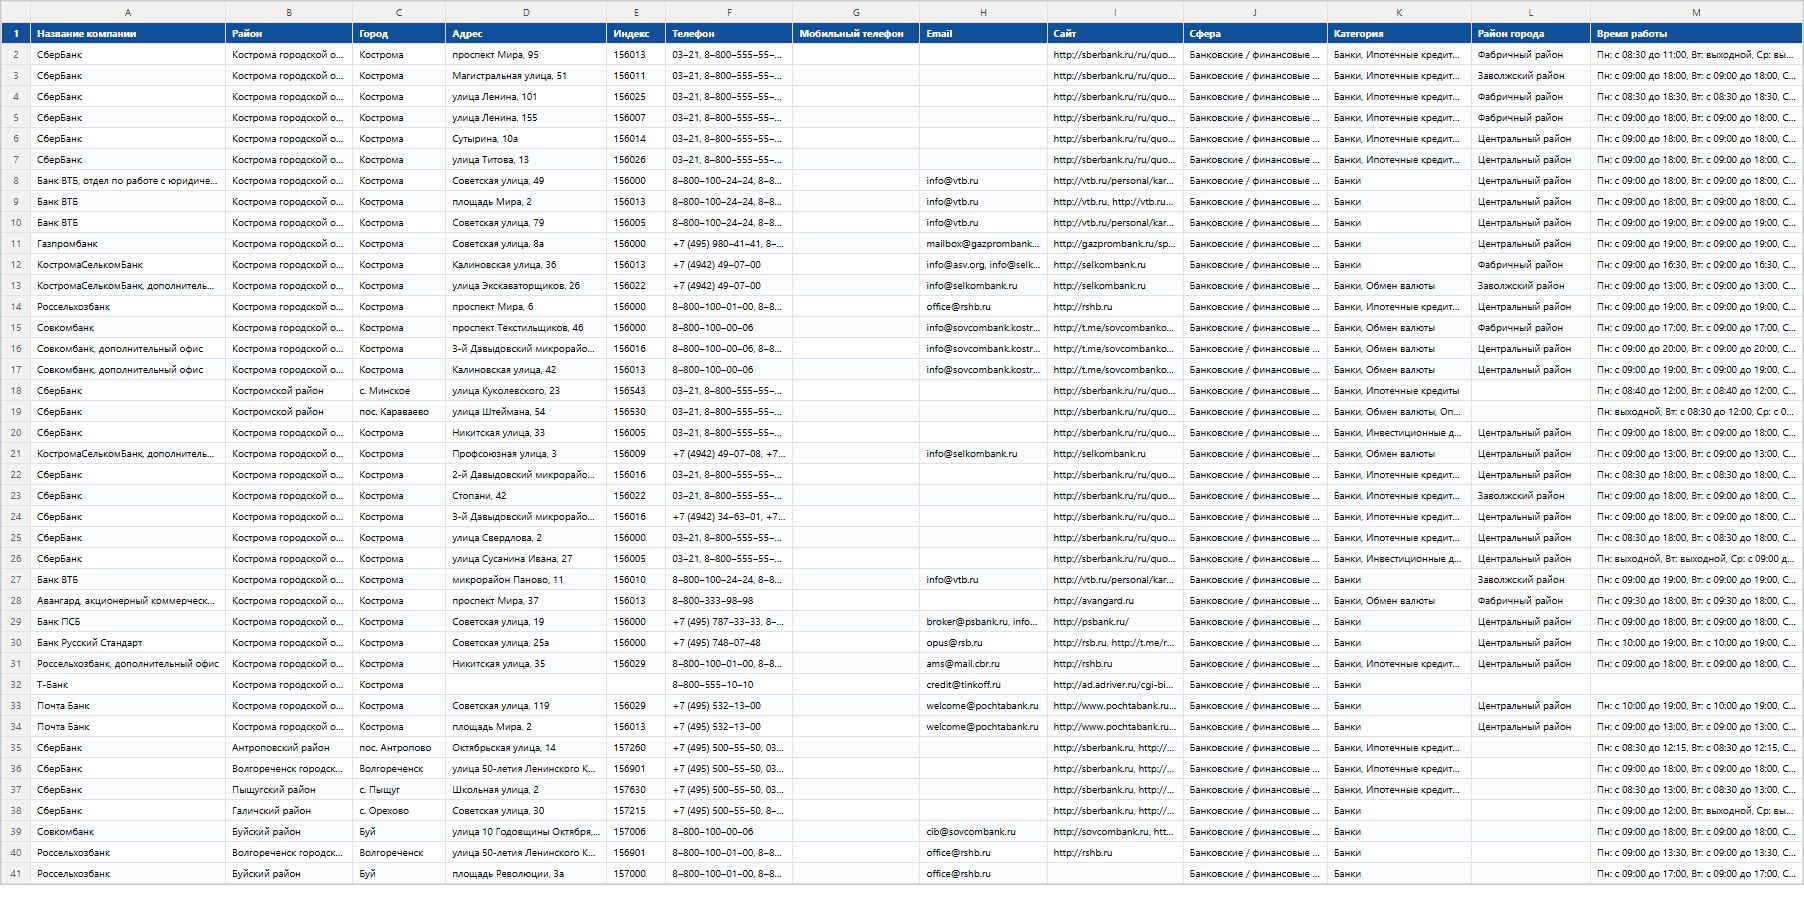
Task: Click postal index cell '156010'
Action: pyautogui.click(x=636, y=580)
